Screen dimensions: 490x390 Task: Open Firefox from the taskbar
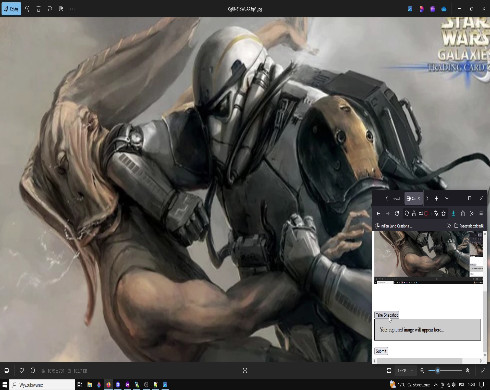coord(108,385)
